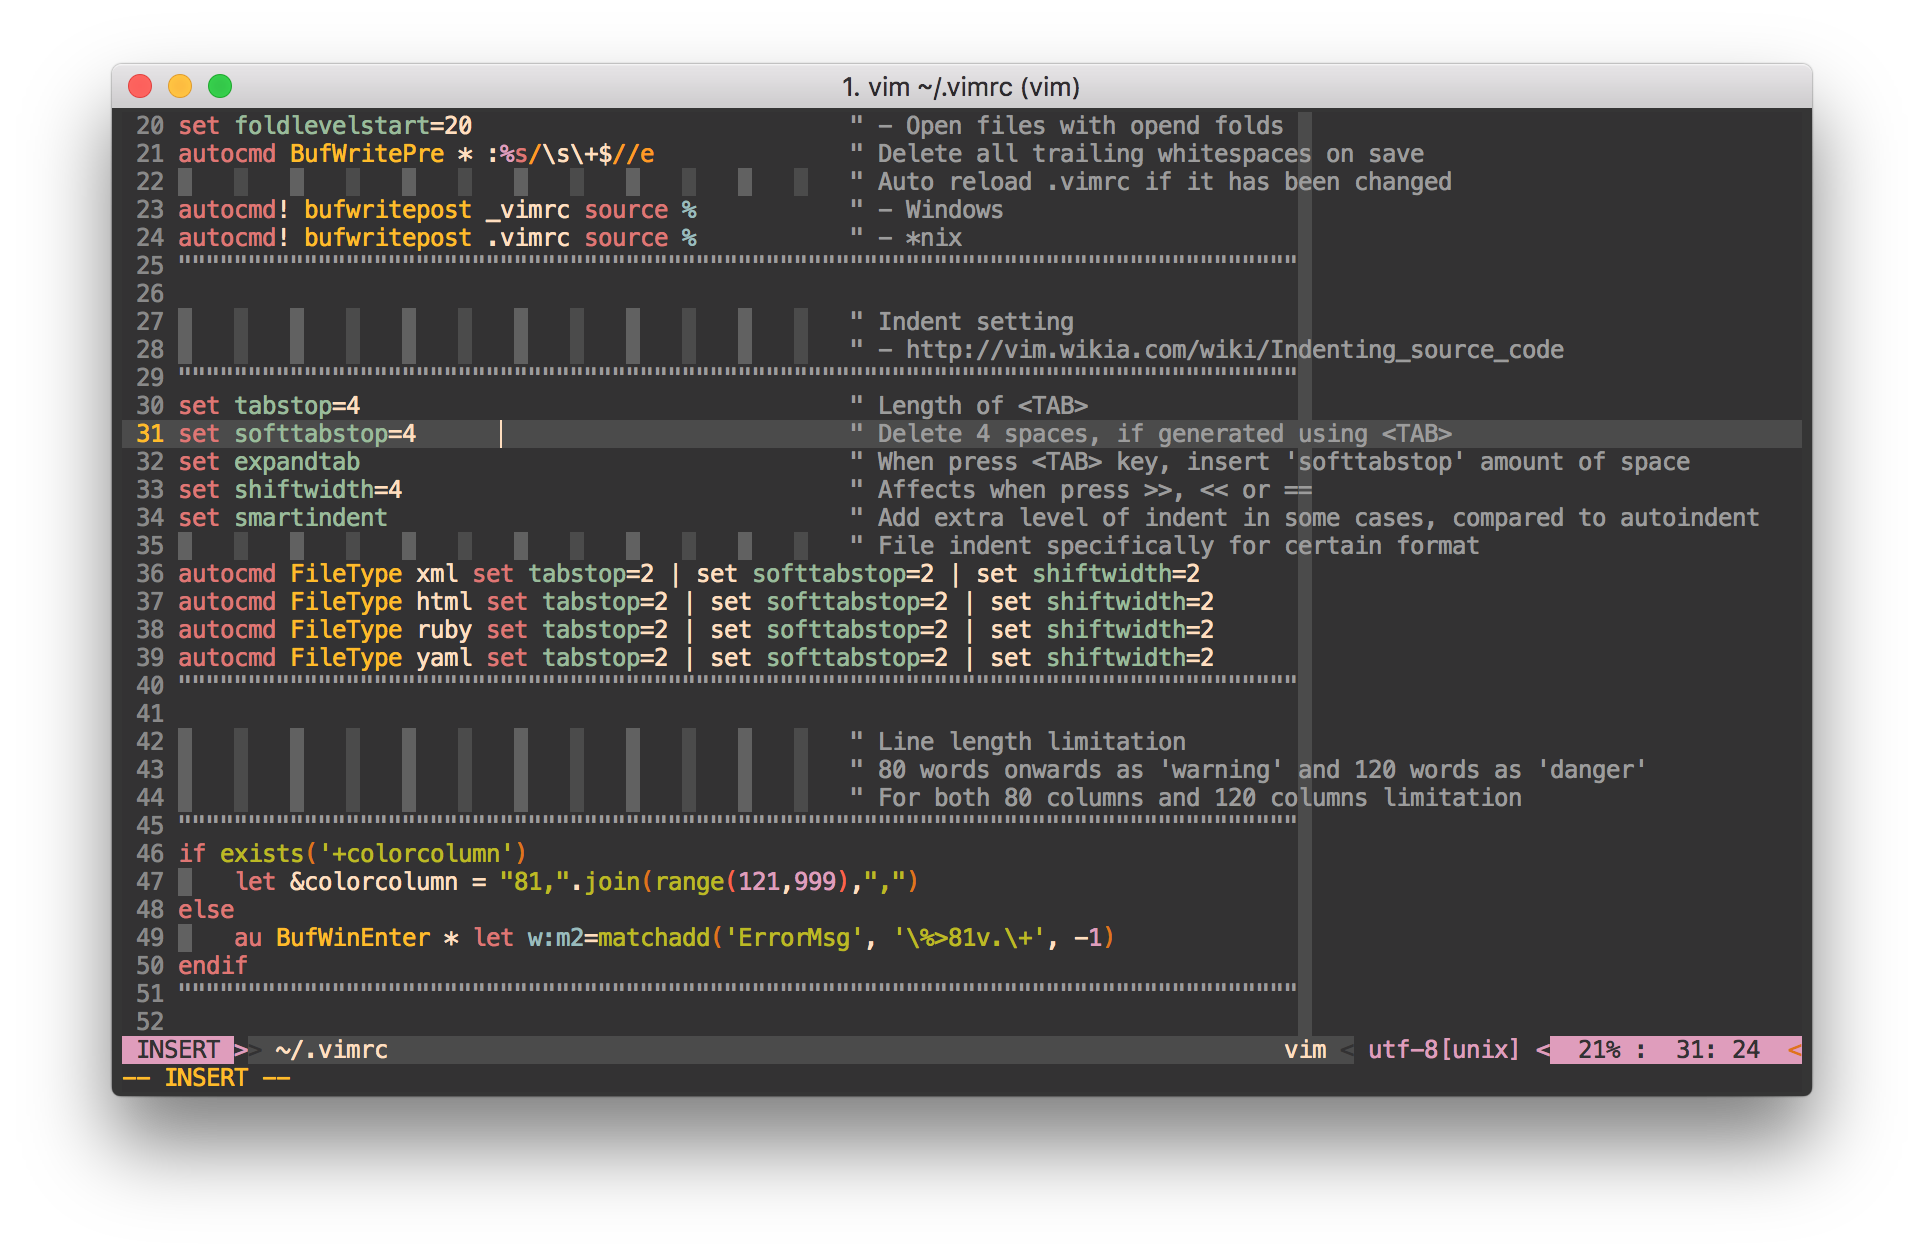This screenshot has height=1256, width=1924.
Task: Click line number 46 in the gutter
Action: [150, 853]
